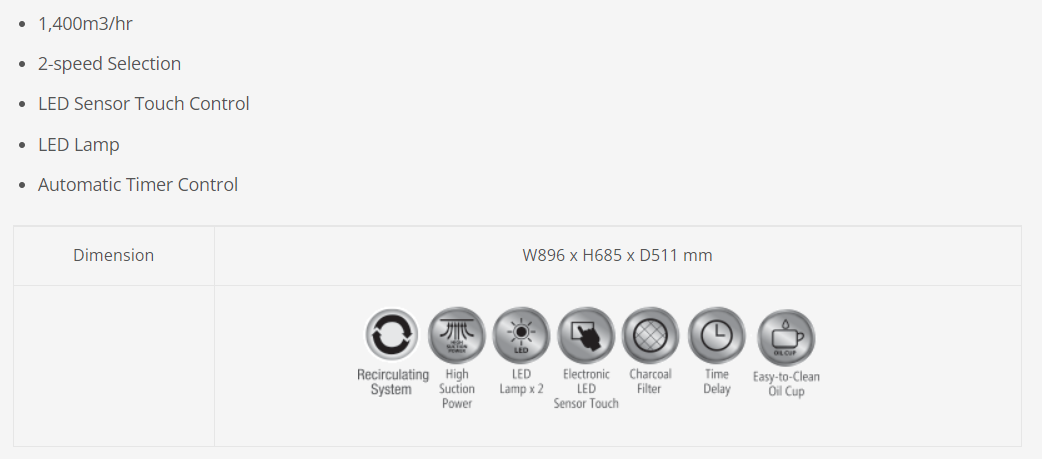
Task: Click the High Suction Power icon
Action: [x=457, y=335]
